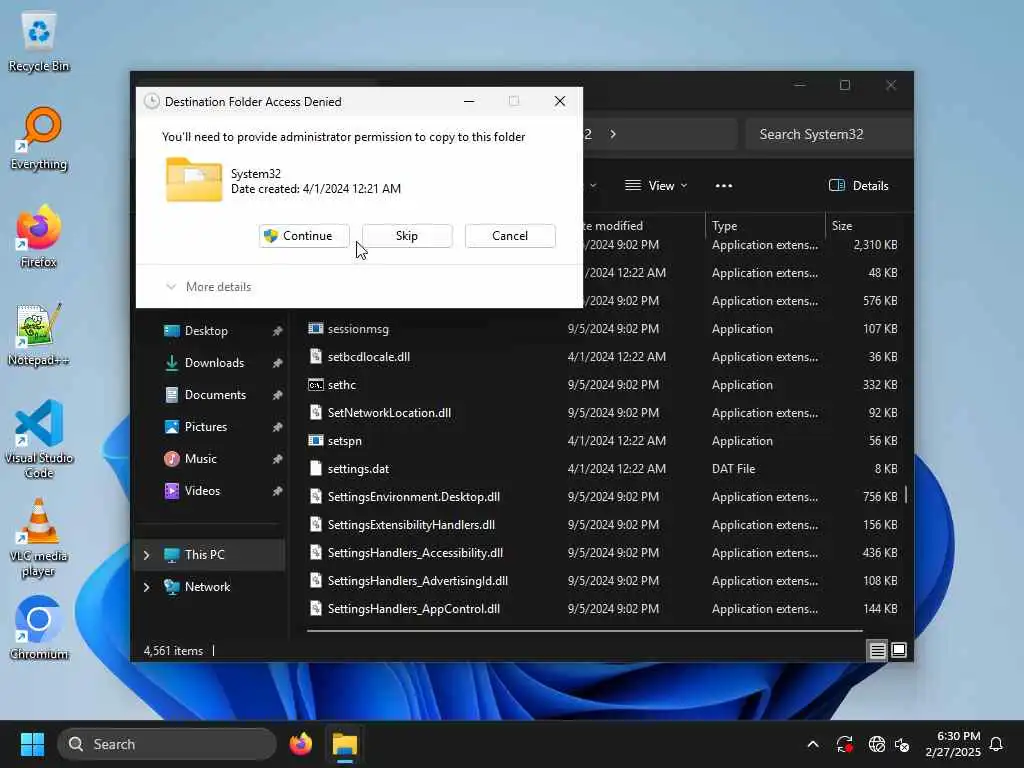This screenshot has height=768, width=1024.
Task: Click the clock showing 6:30 PM
Action: (x=958, y=736)
